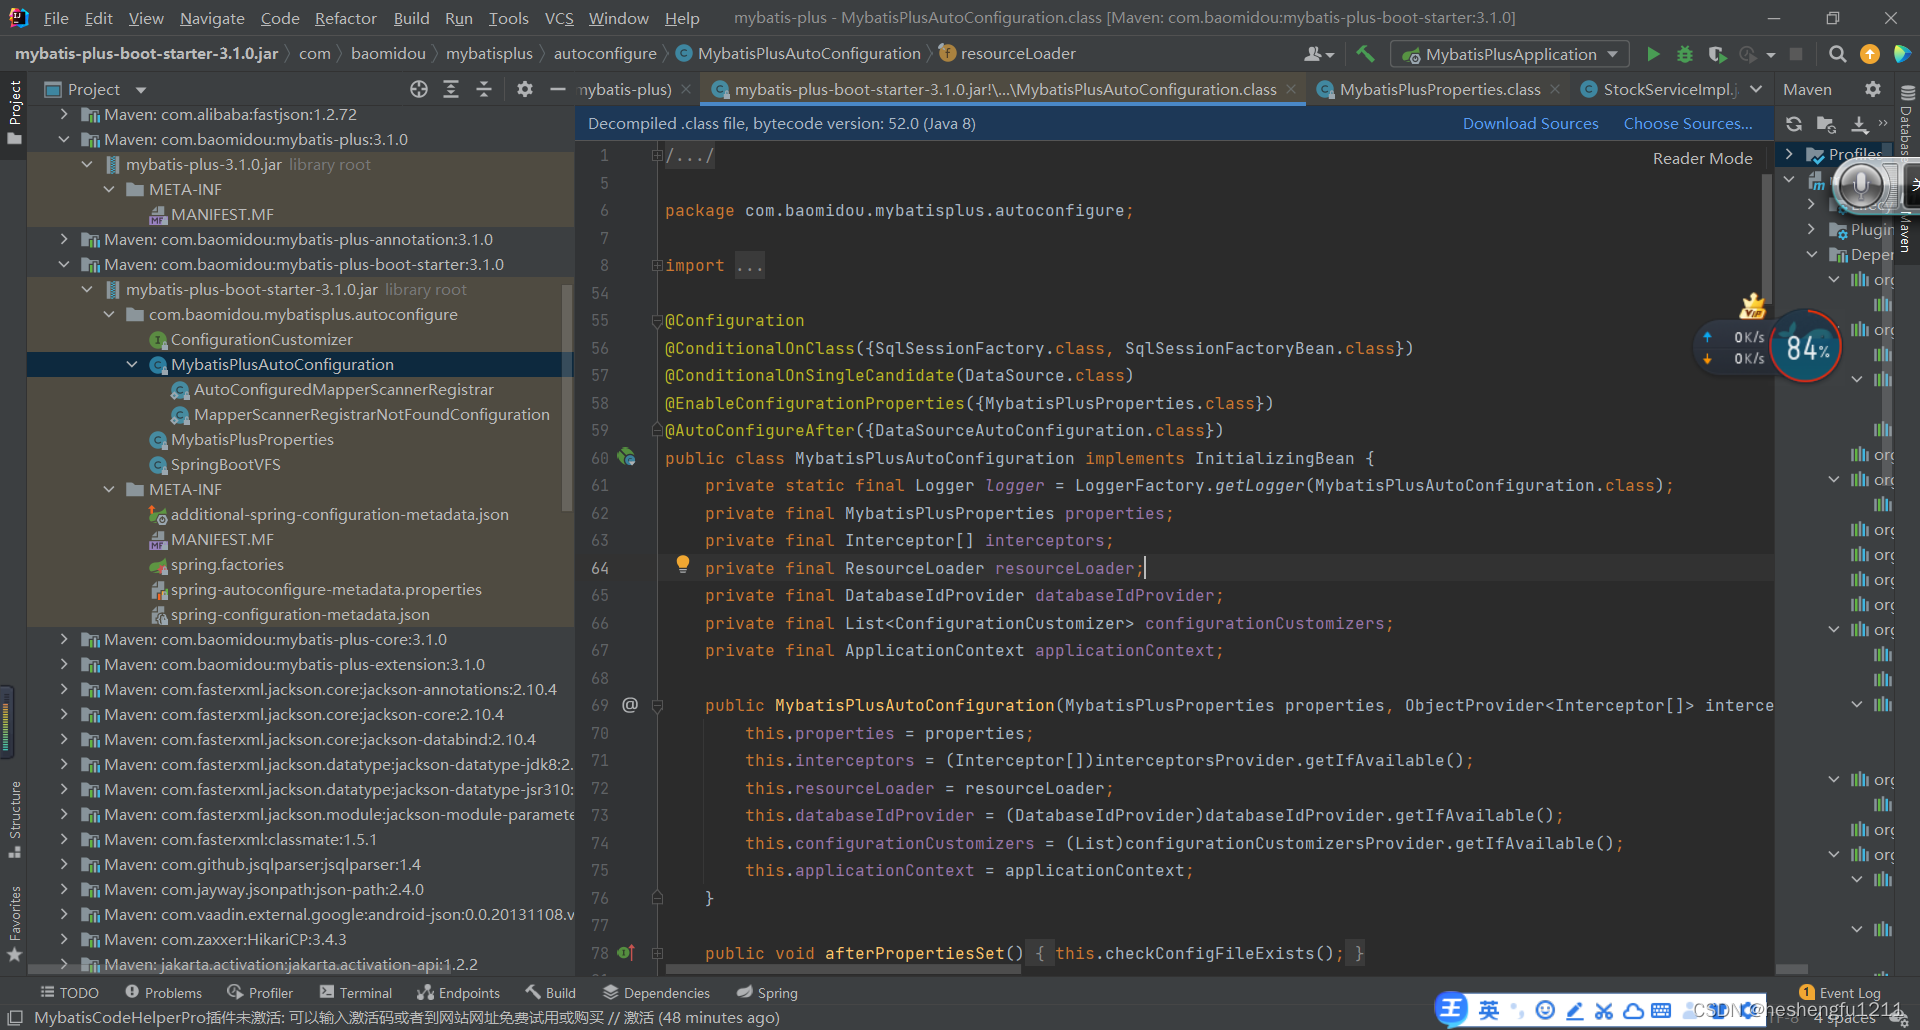Collapse MybatisPlusAutoConfiguration class node
This screenshot has width=1920, height=1030.
(x=132, y=364)
